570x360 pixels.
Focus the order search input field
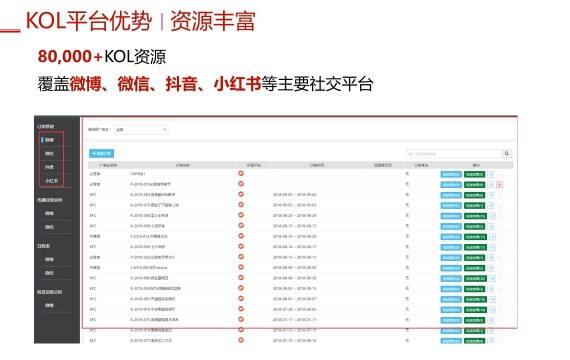pyautogui.click(x=454, y=154)
